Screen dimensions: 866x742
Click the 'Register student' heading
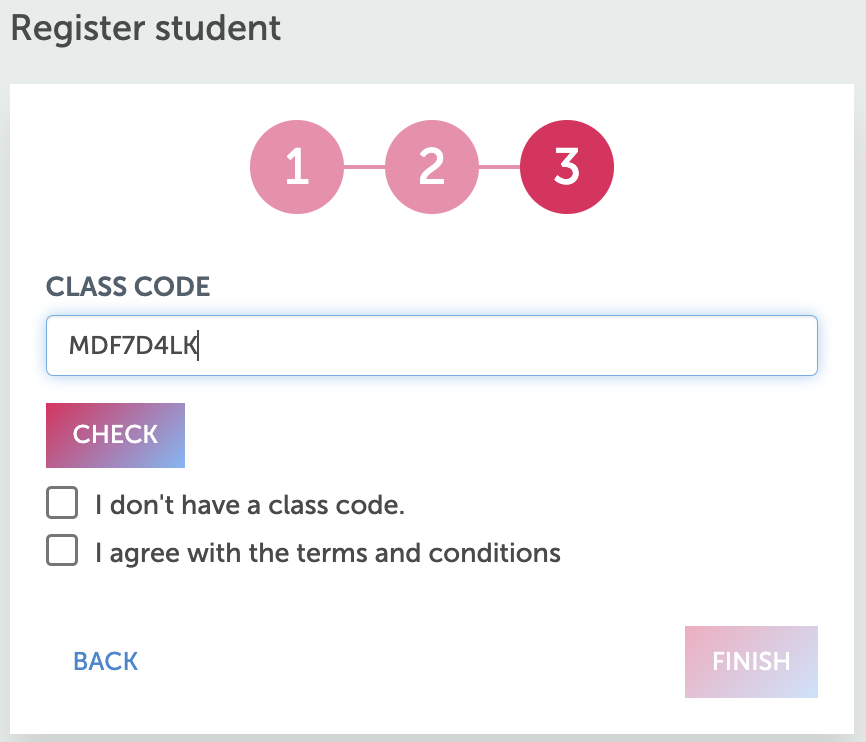(146, 28)
